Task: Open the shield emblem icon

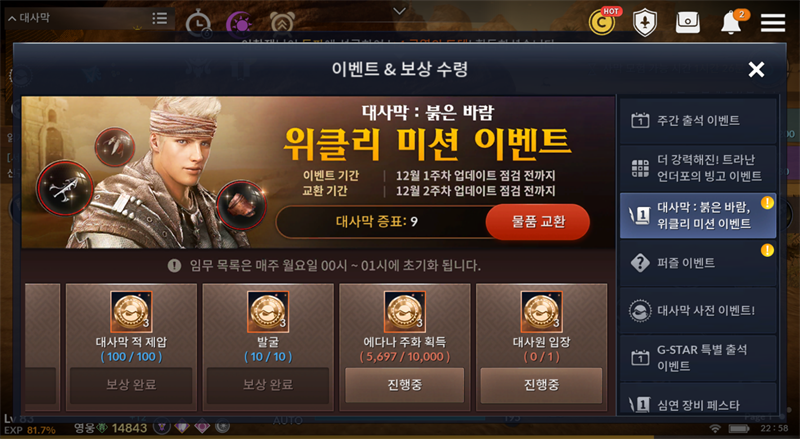Action: [645, 22]
